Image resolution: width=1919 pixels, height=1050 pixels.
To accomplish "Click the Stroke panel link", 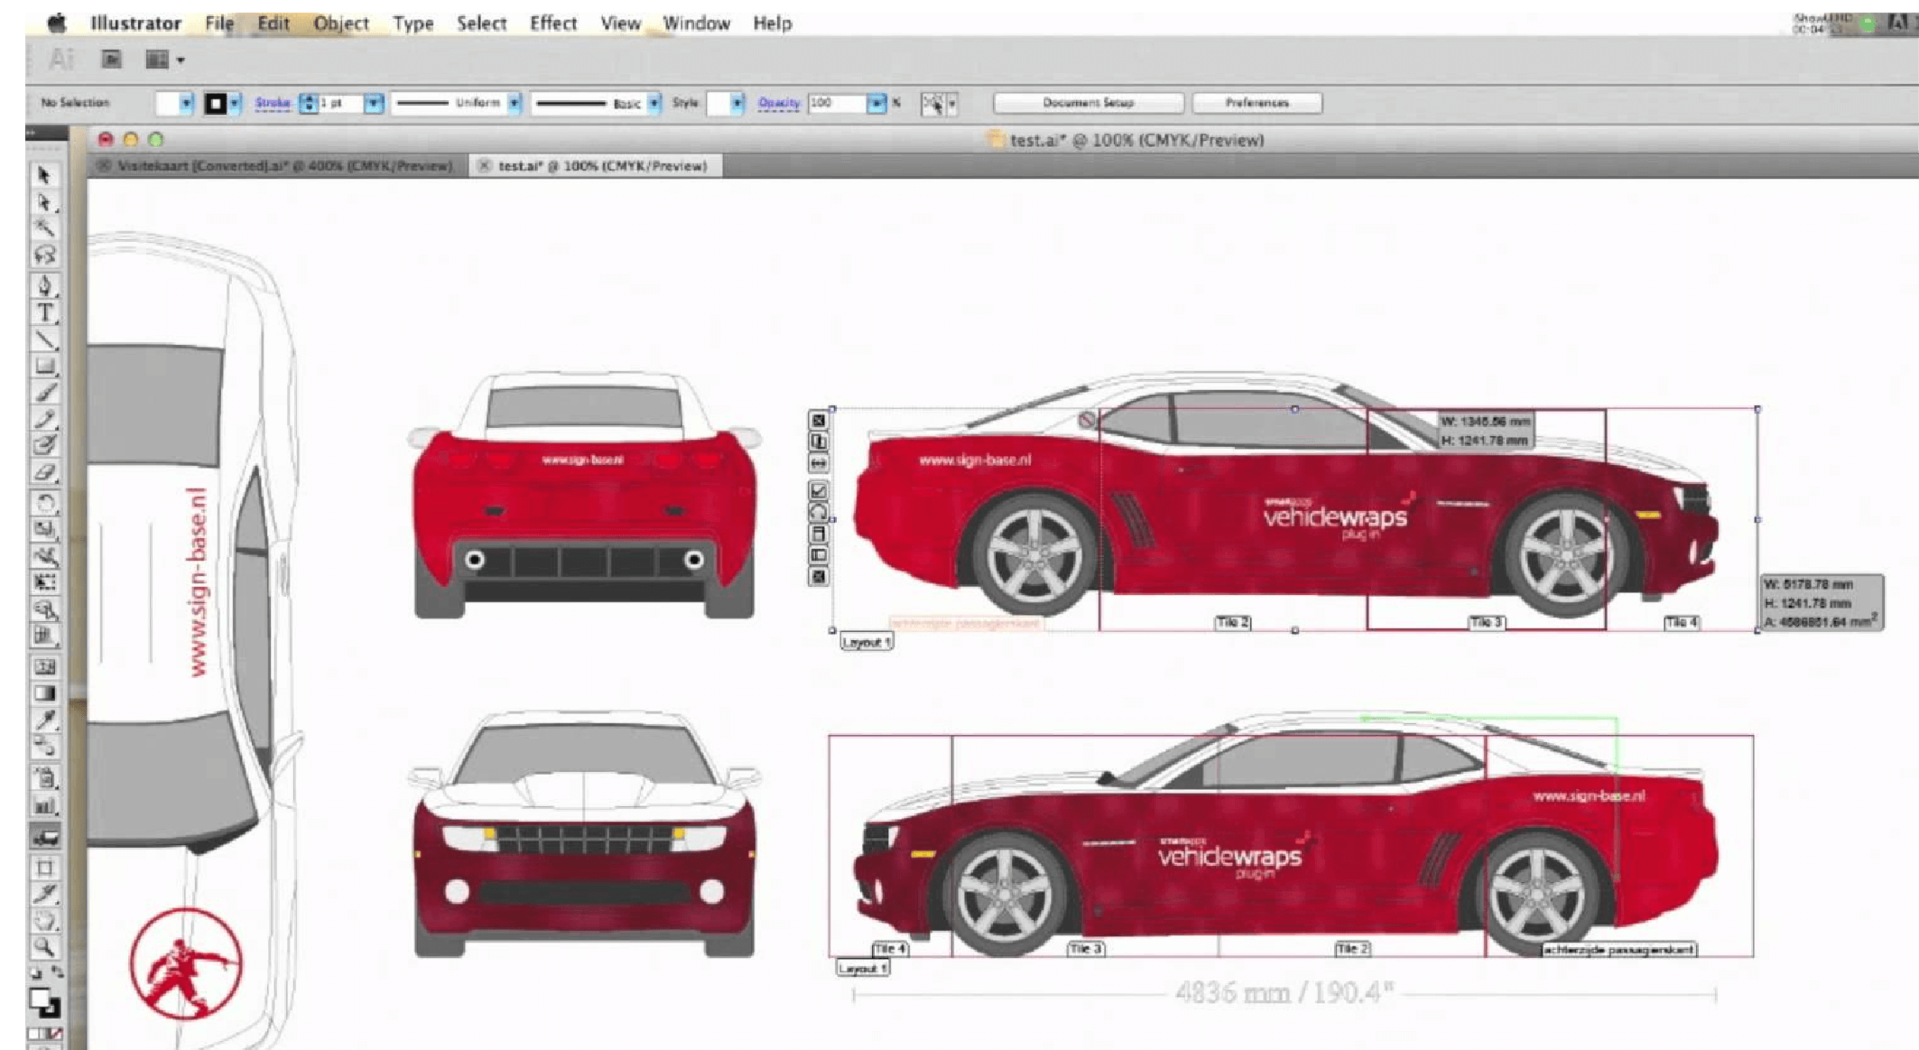I will pos(272,103).
